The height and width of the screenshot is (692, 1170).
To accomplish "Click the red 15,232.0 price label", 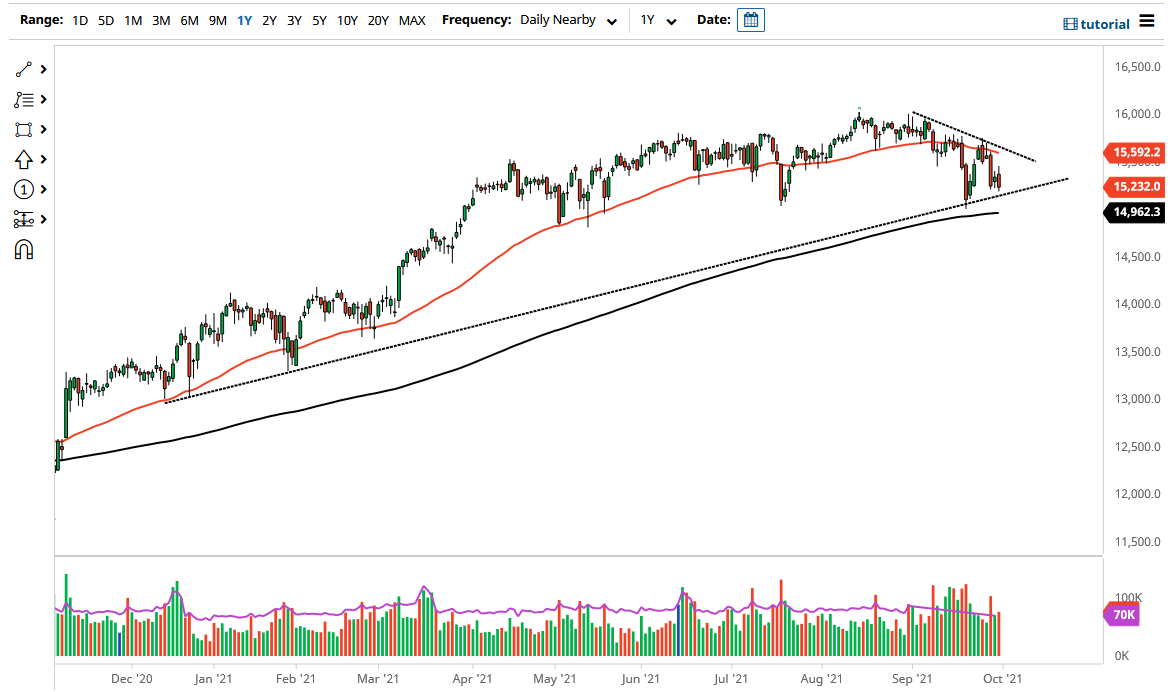I will click(1134, 187).
